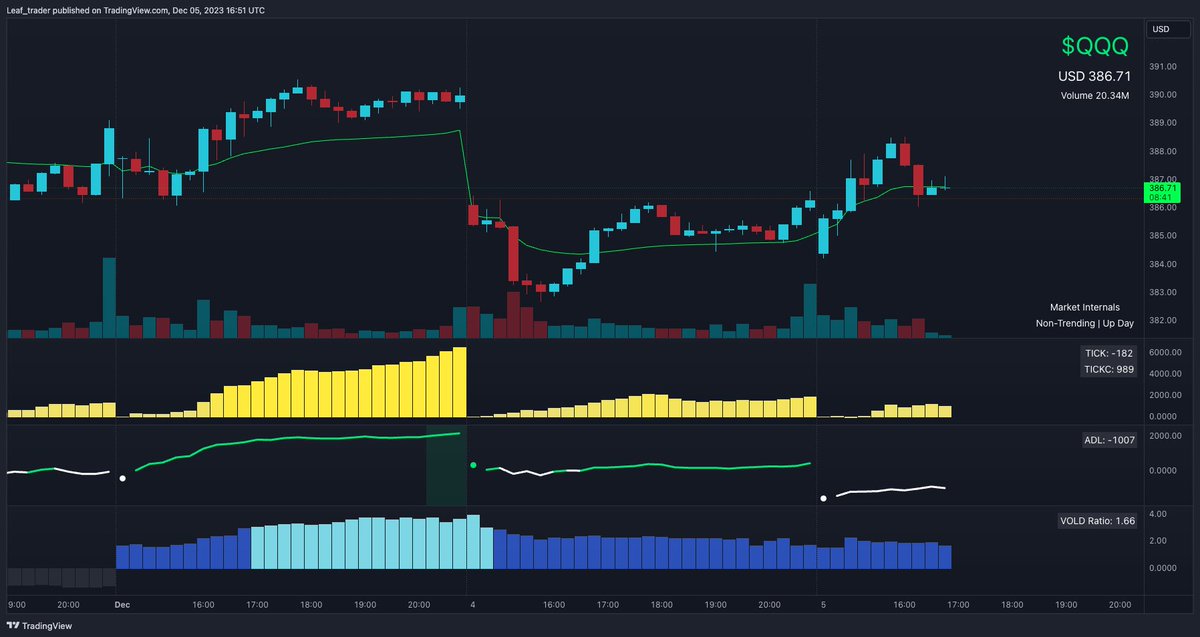Select the TICK: -182 indicator label
This screenshot has width=1200, height=637.
(x=1108, y=352)
